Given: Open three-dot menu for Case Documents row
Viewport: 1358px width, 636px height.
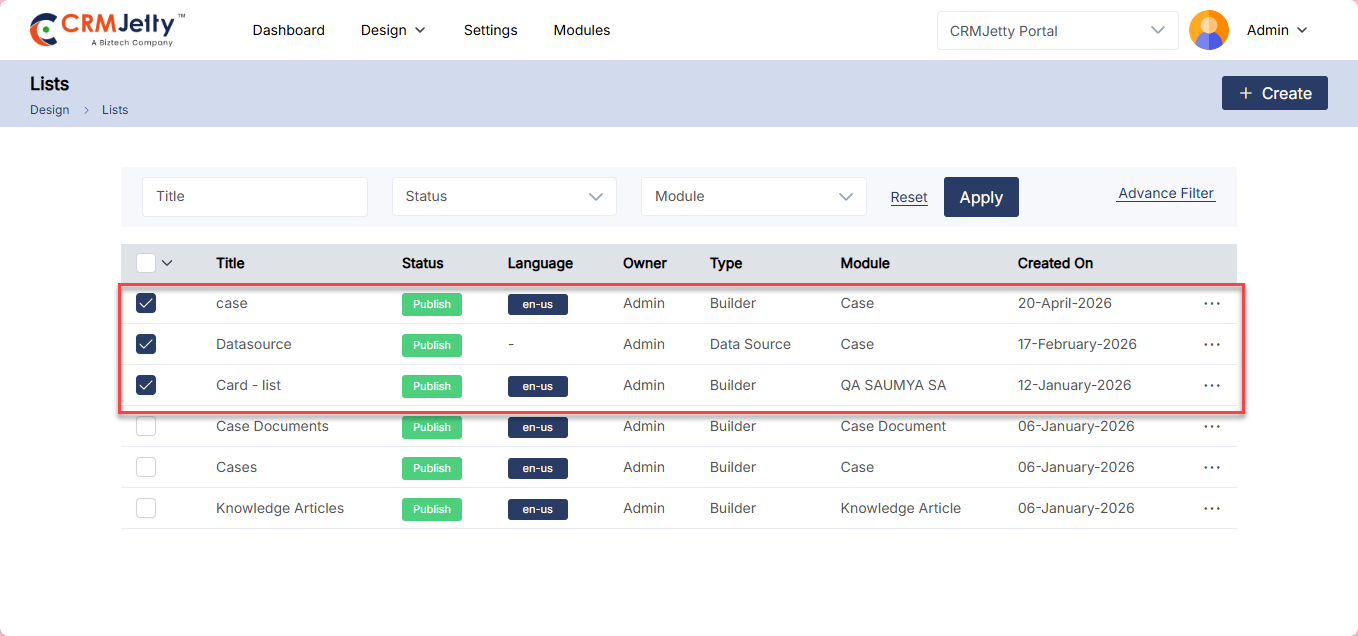Looking at the screenshot, I should (1211, 427).
